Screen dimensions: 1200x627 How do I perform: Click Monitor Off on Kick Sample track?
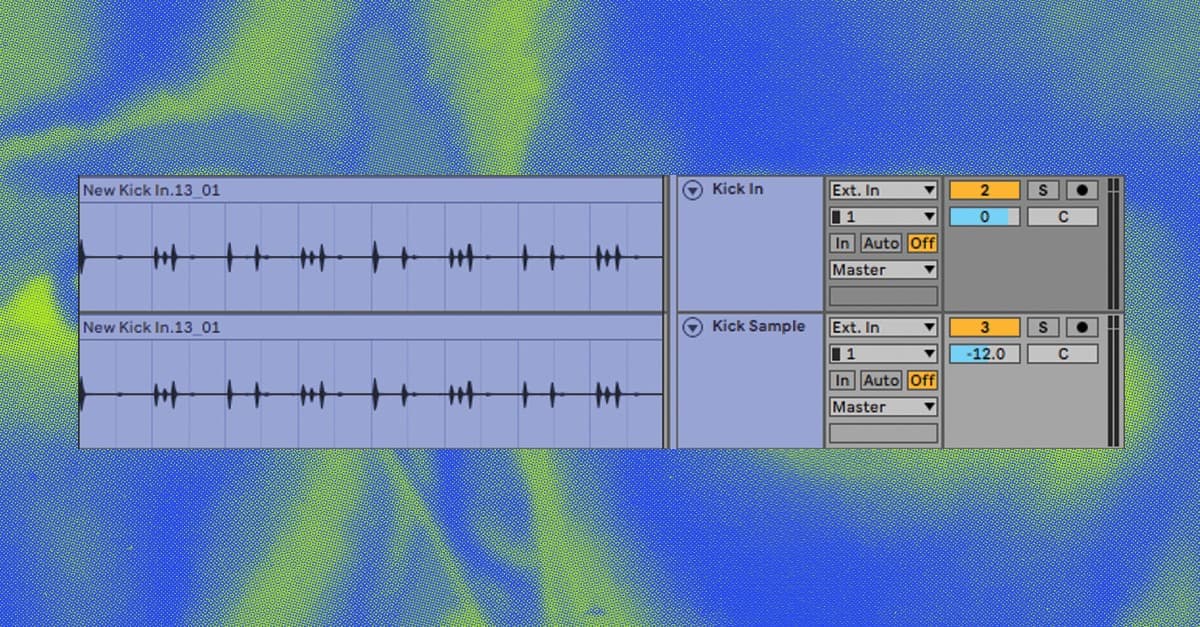point(922,380)
